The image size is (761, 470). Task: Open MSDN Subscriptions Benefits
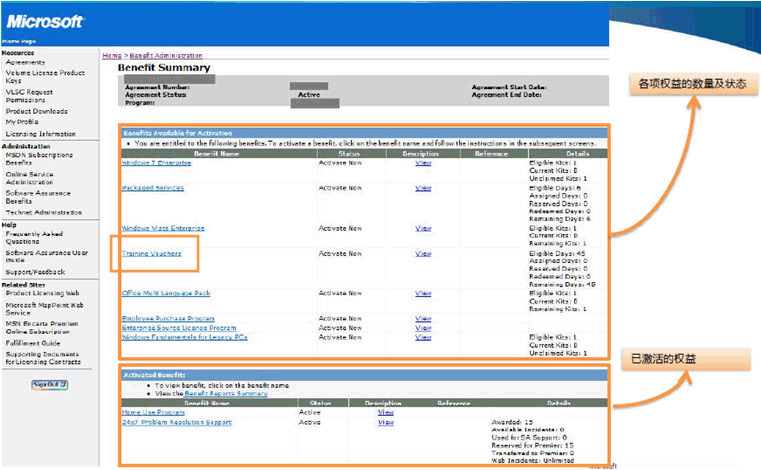[39, 159]
